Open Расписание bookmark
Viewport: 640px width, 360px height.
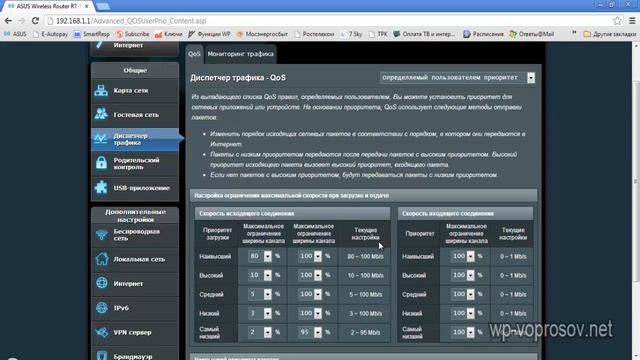(x=483, y=34)
